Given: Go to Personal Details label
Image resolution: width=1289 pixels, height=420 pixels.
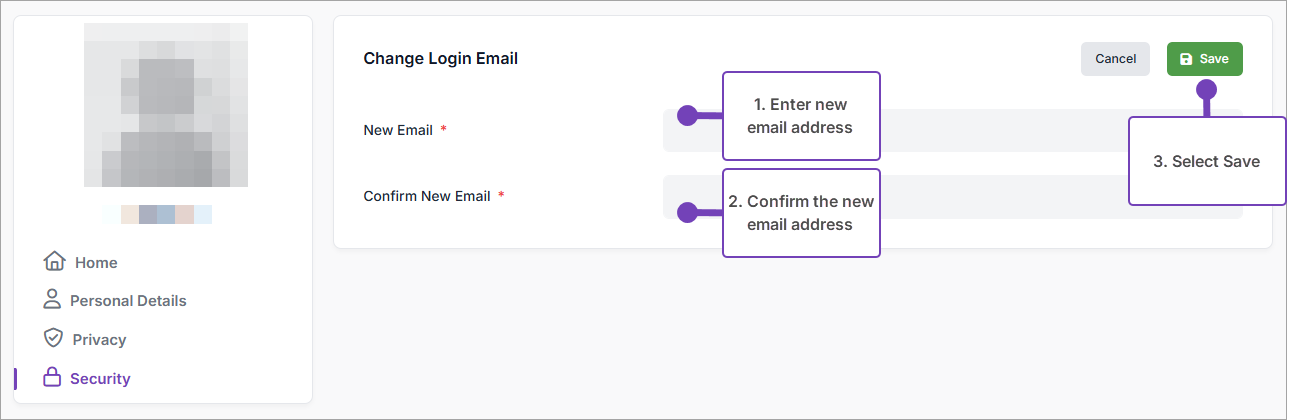Looking at the screenshot, I should point(128,301).
